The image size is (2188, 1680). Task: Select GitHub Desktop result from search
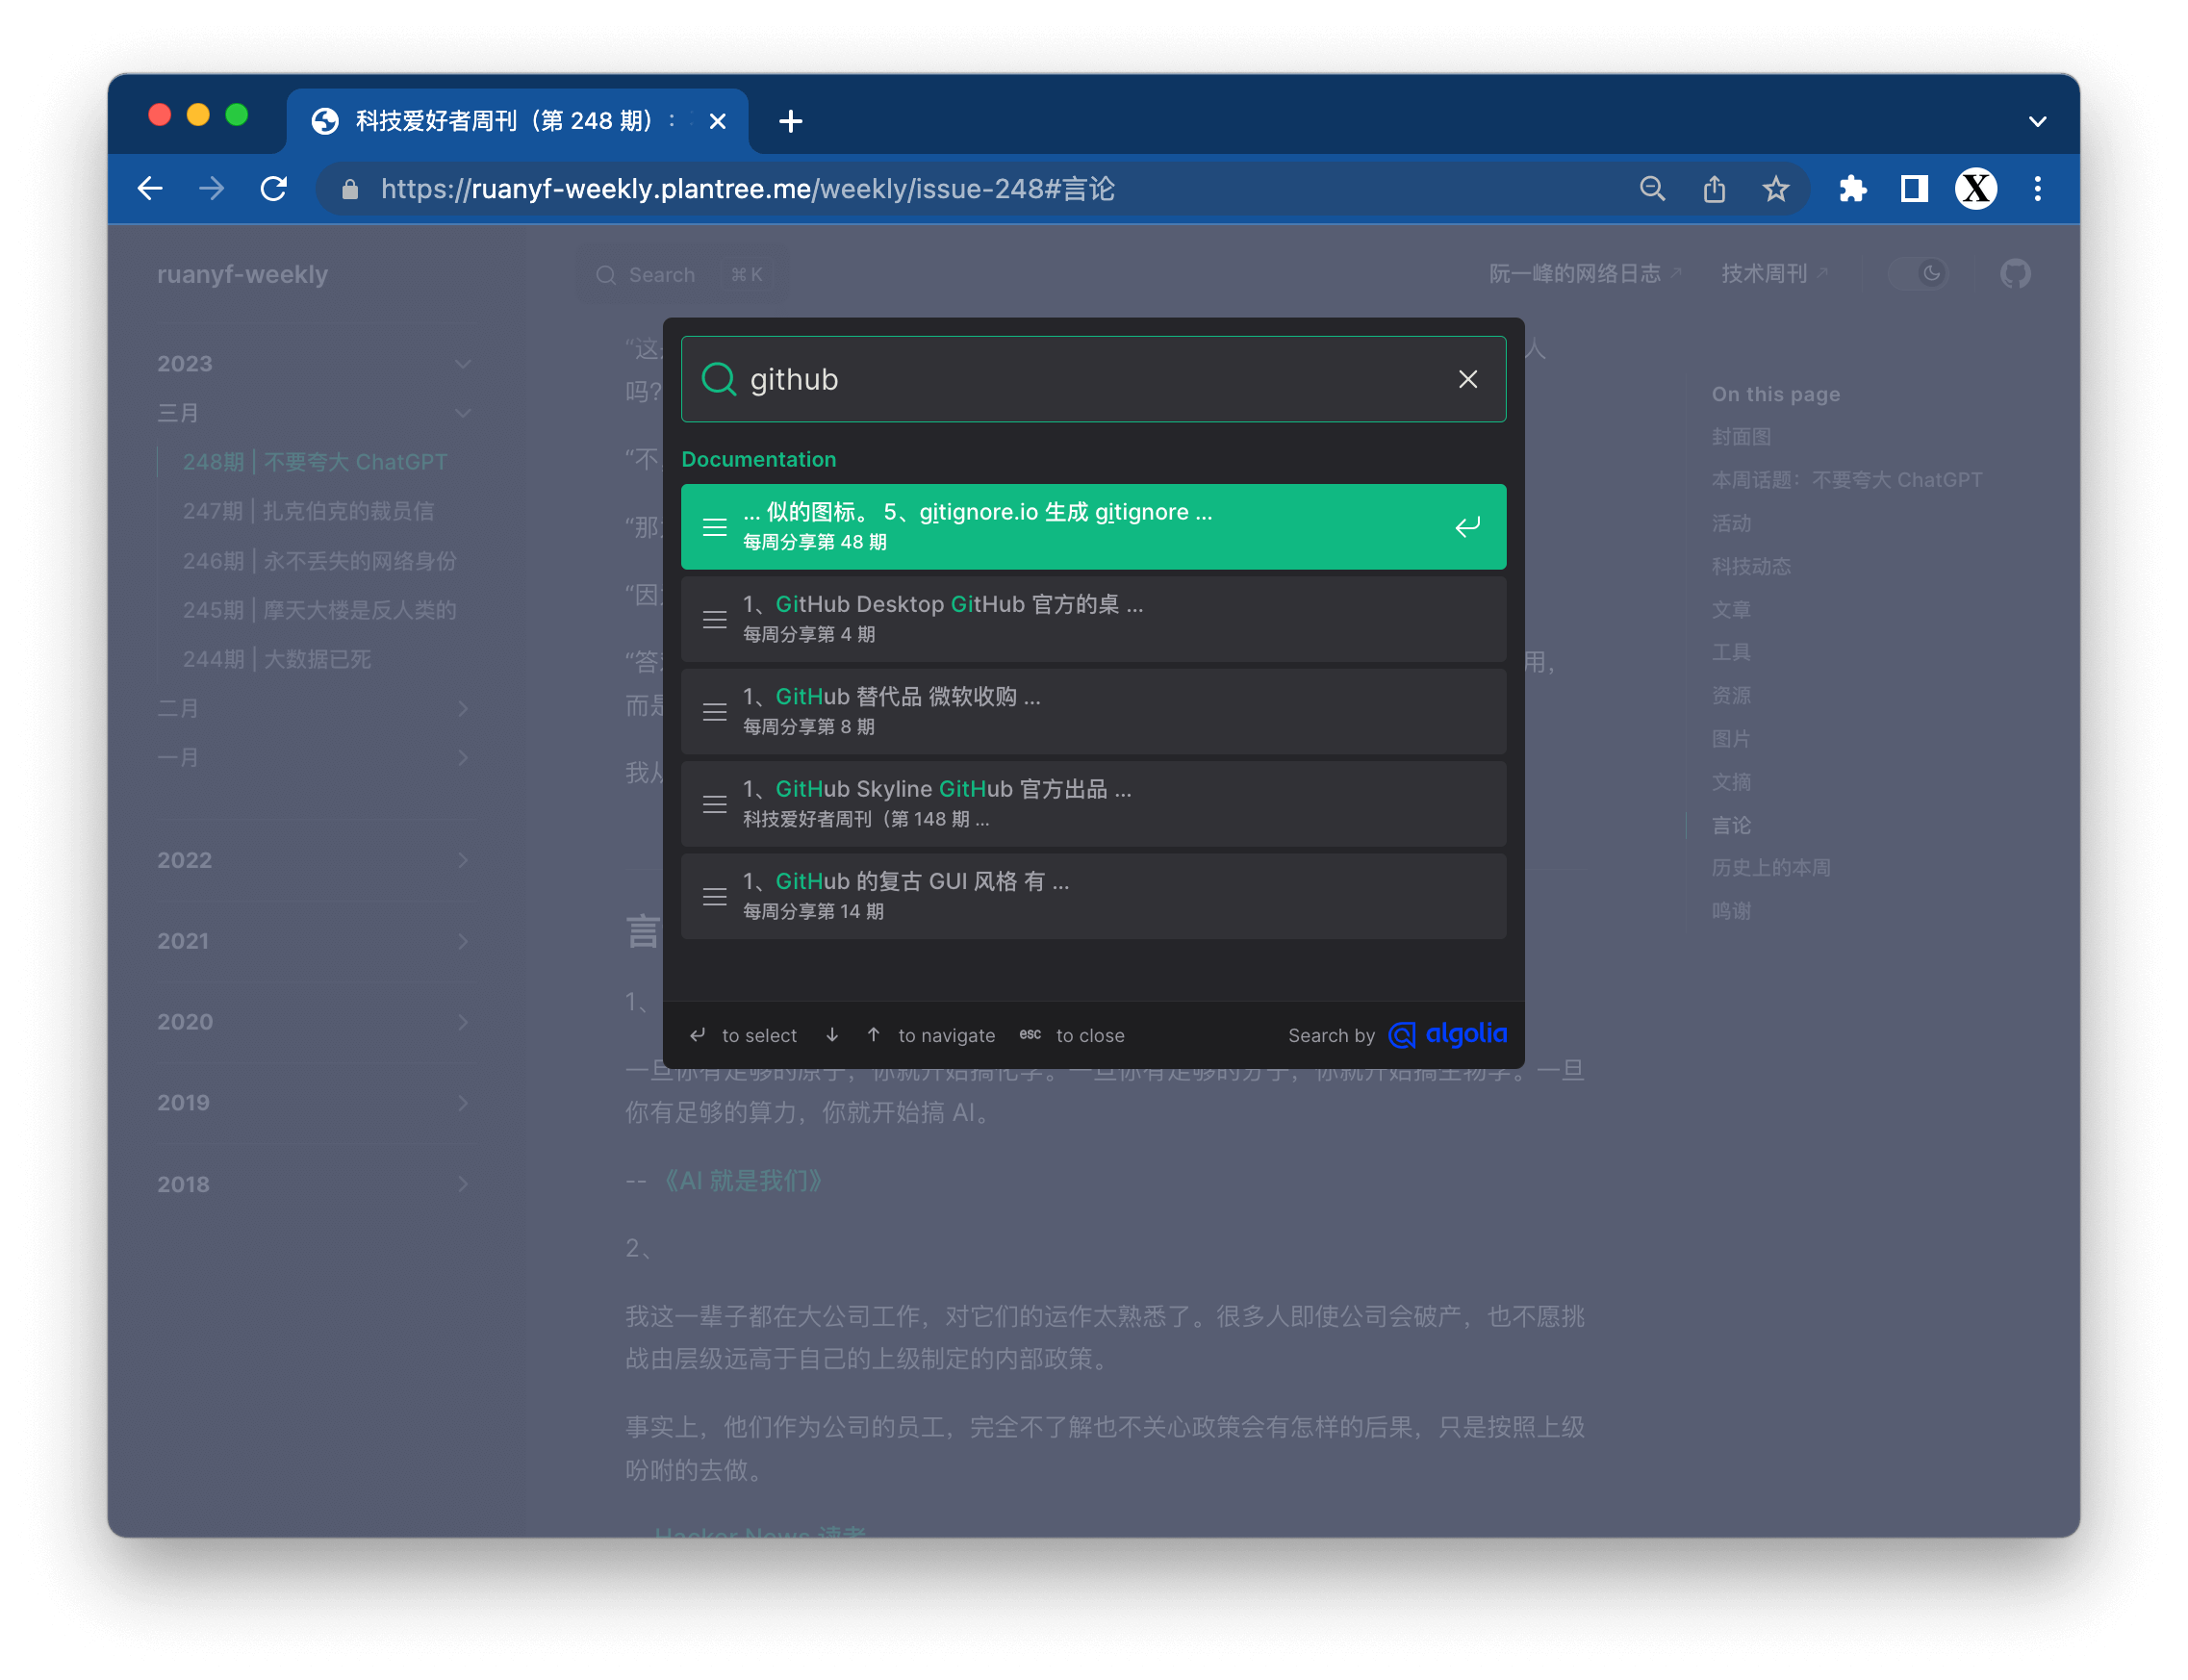[x=1092, y=620]
